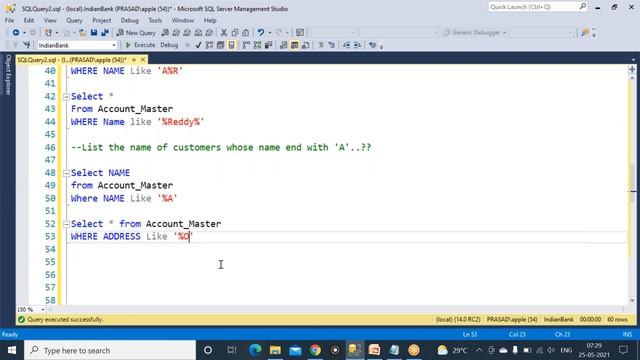Open the Project menu

pyautogui.click(x=101, y=20)
